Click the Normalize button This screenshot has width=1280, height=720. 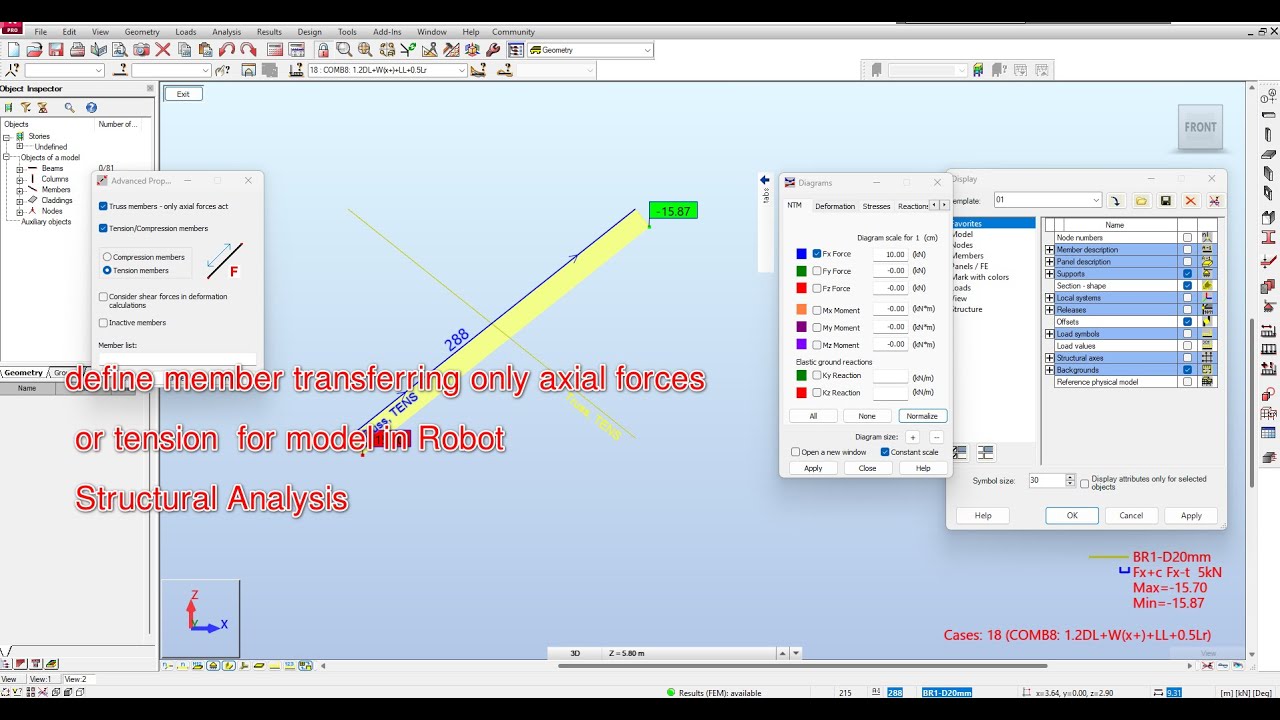click(x=922, y=416)
